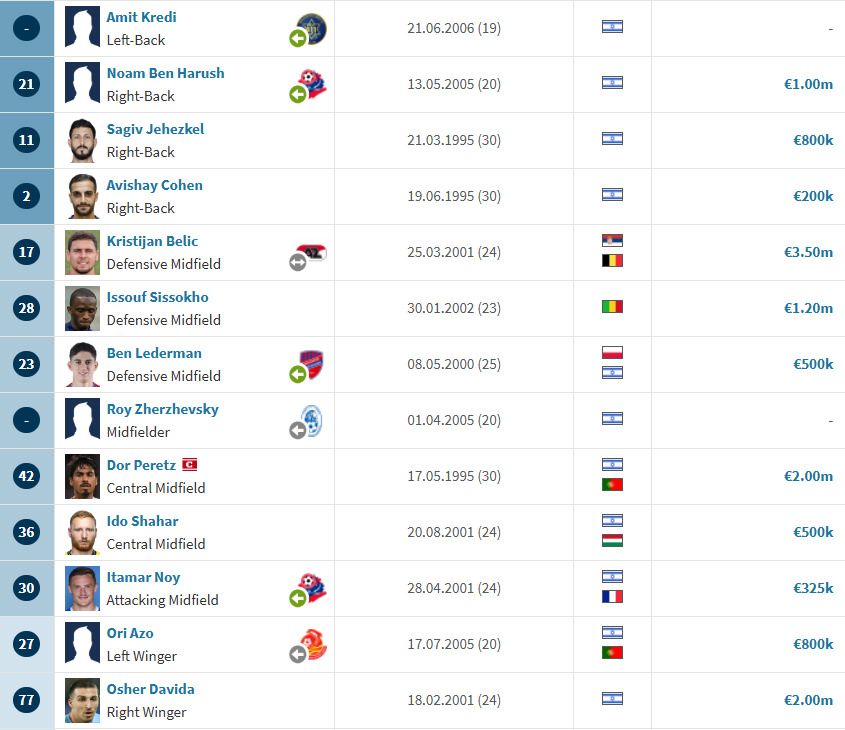Click Kristijan Belic's €3.50m market value
The height and width of the screenshot is (730, 845).
(808, 252)
